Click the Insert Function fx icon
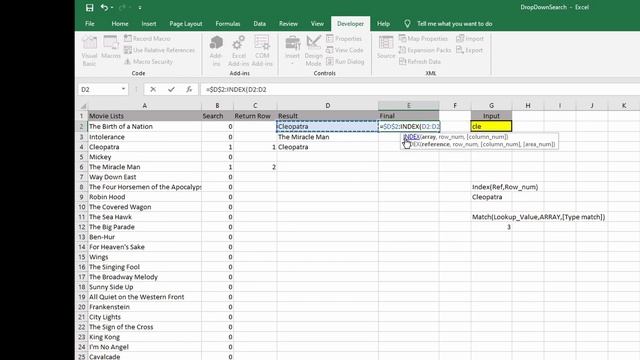Viewport: 640px width, 360px height. [x=189, y=89]
